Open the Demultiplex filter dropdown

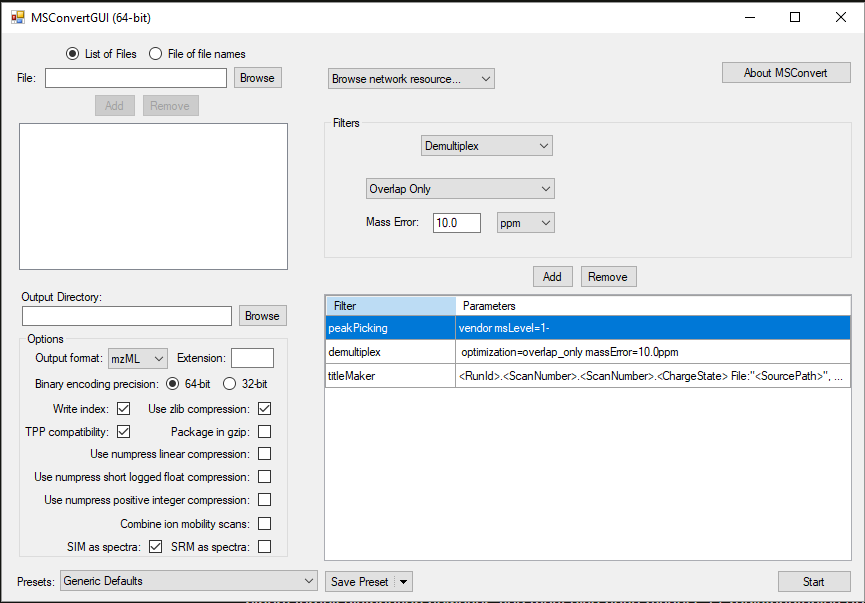pos(486,146)
